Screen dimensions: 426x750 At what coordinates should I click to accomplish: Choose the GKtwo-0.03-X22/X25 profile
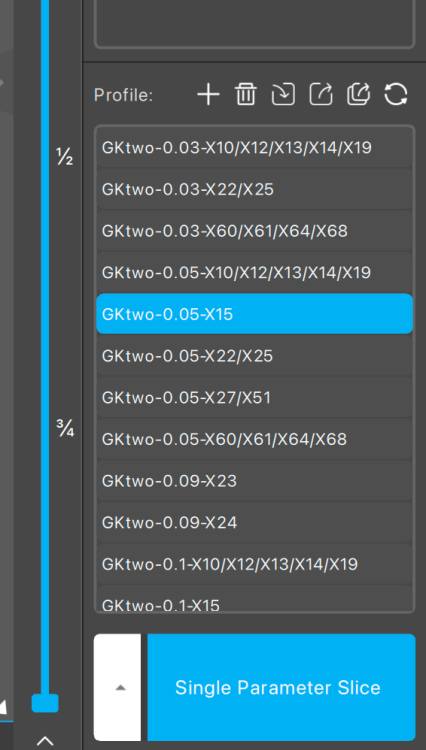(x=254, y=189)
